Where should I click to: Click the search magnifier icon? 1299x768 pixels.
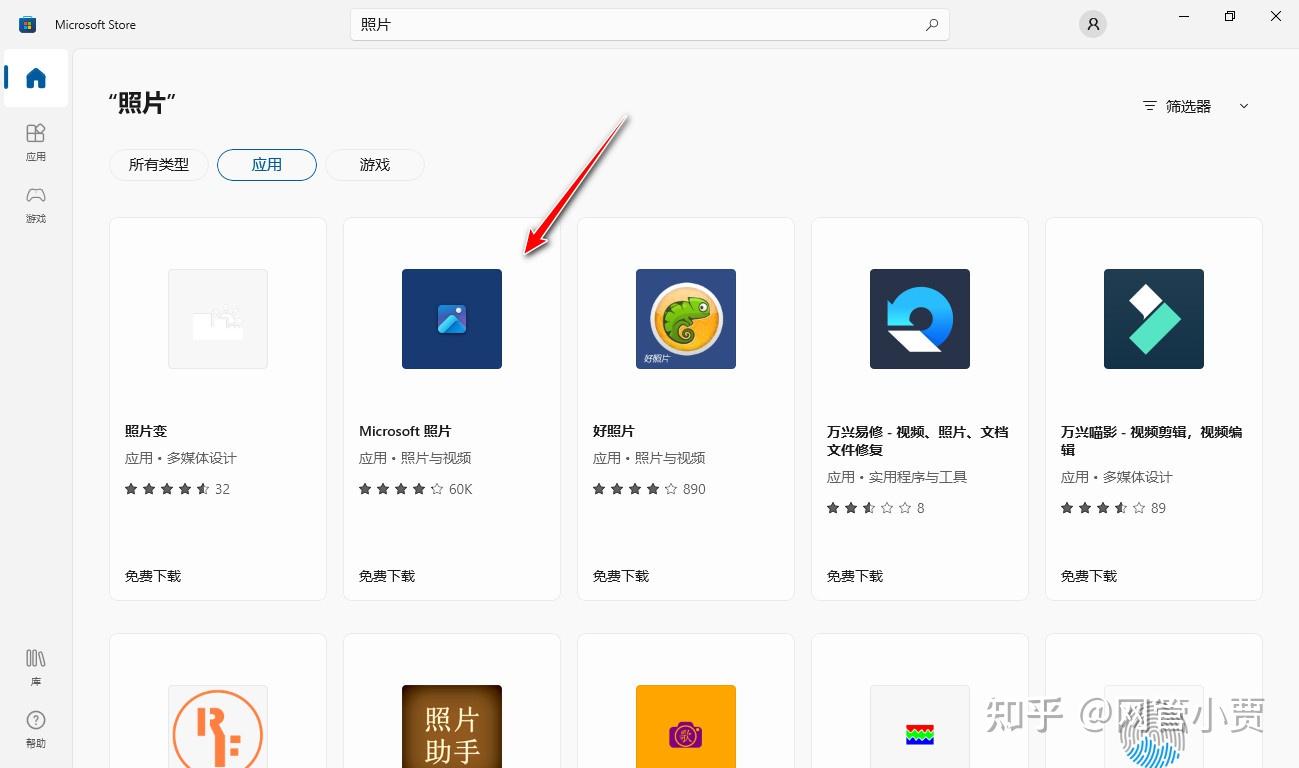(932, 25)
